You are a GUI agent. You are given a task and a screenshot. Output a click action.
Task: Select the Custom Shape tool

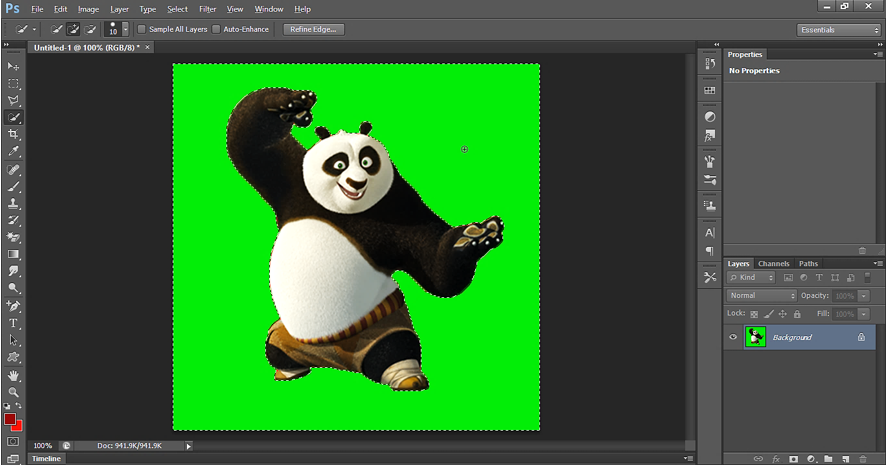tap(13, 357)
